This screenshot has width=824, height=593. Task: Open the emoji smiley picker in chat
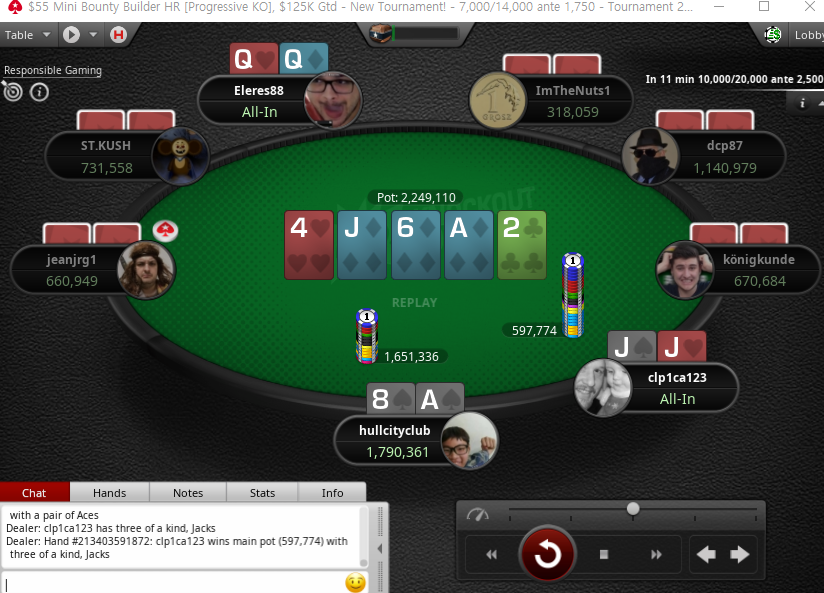click(x=355, y=582)
